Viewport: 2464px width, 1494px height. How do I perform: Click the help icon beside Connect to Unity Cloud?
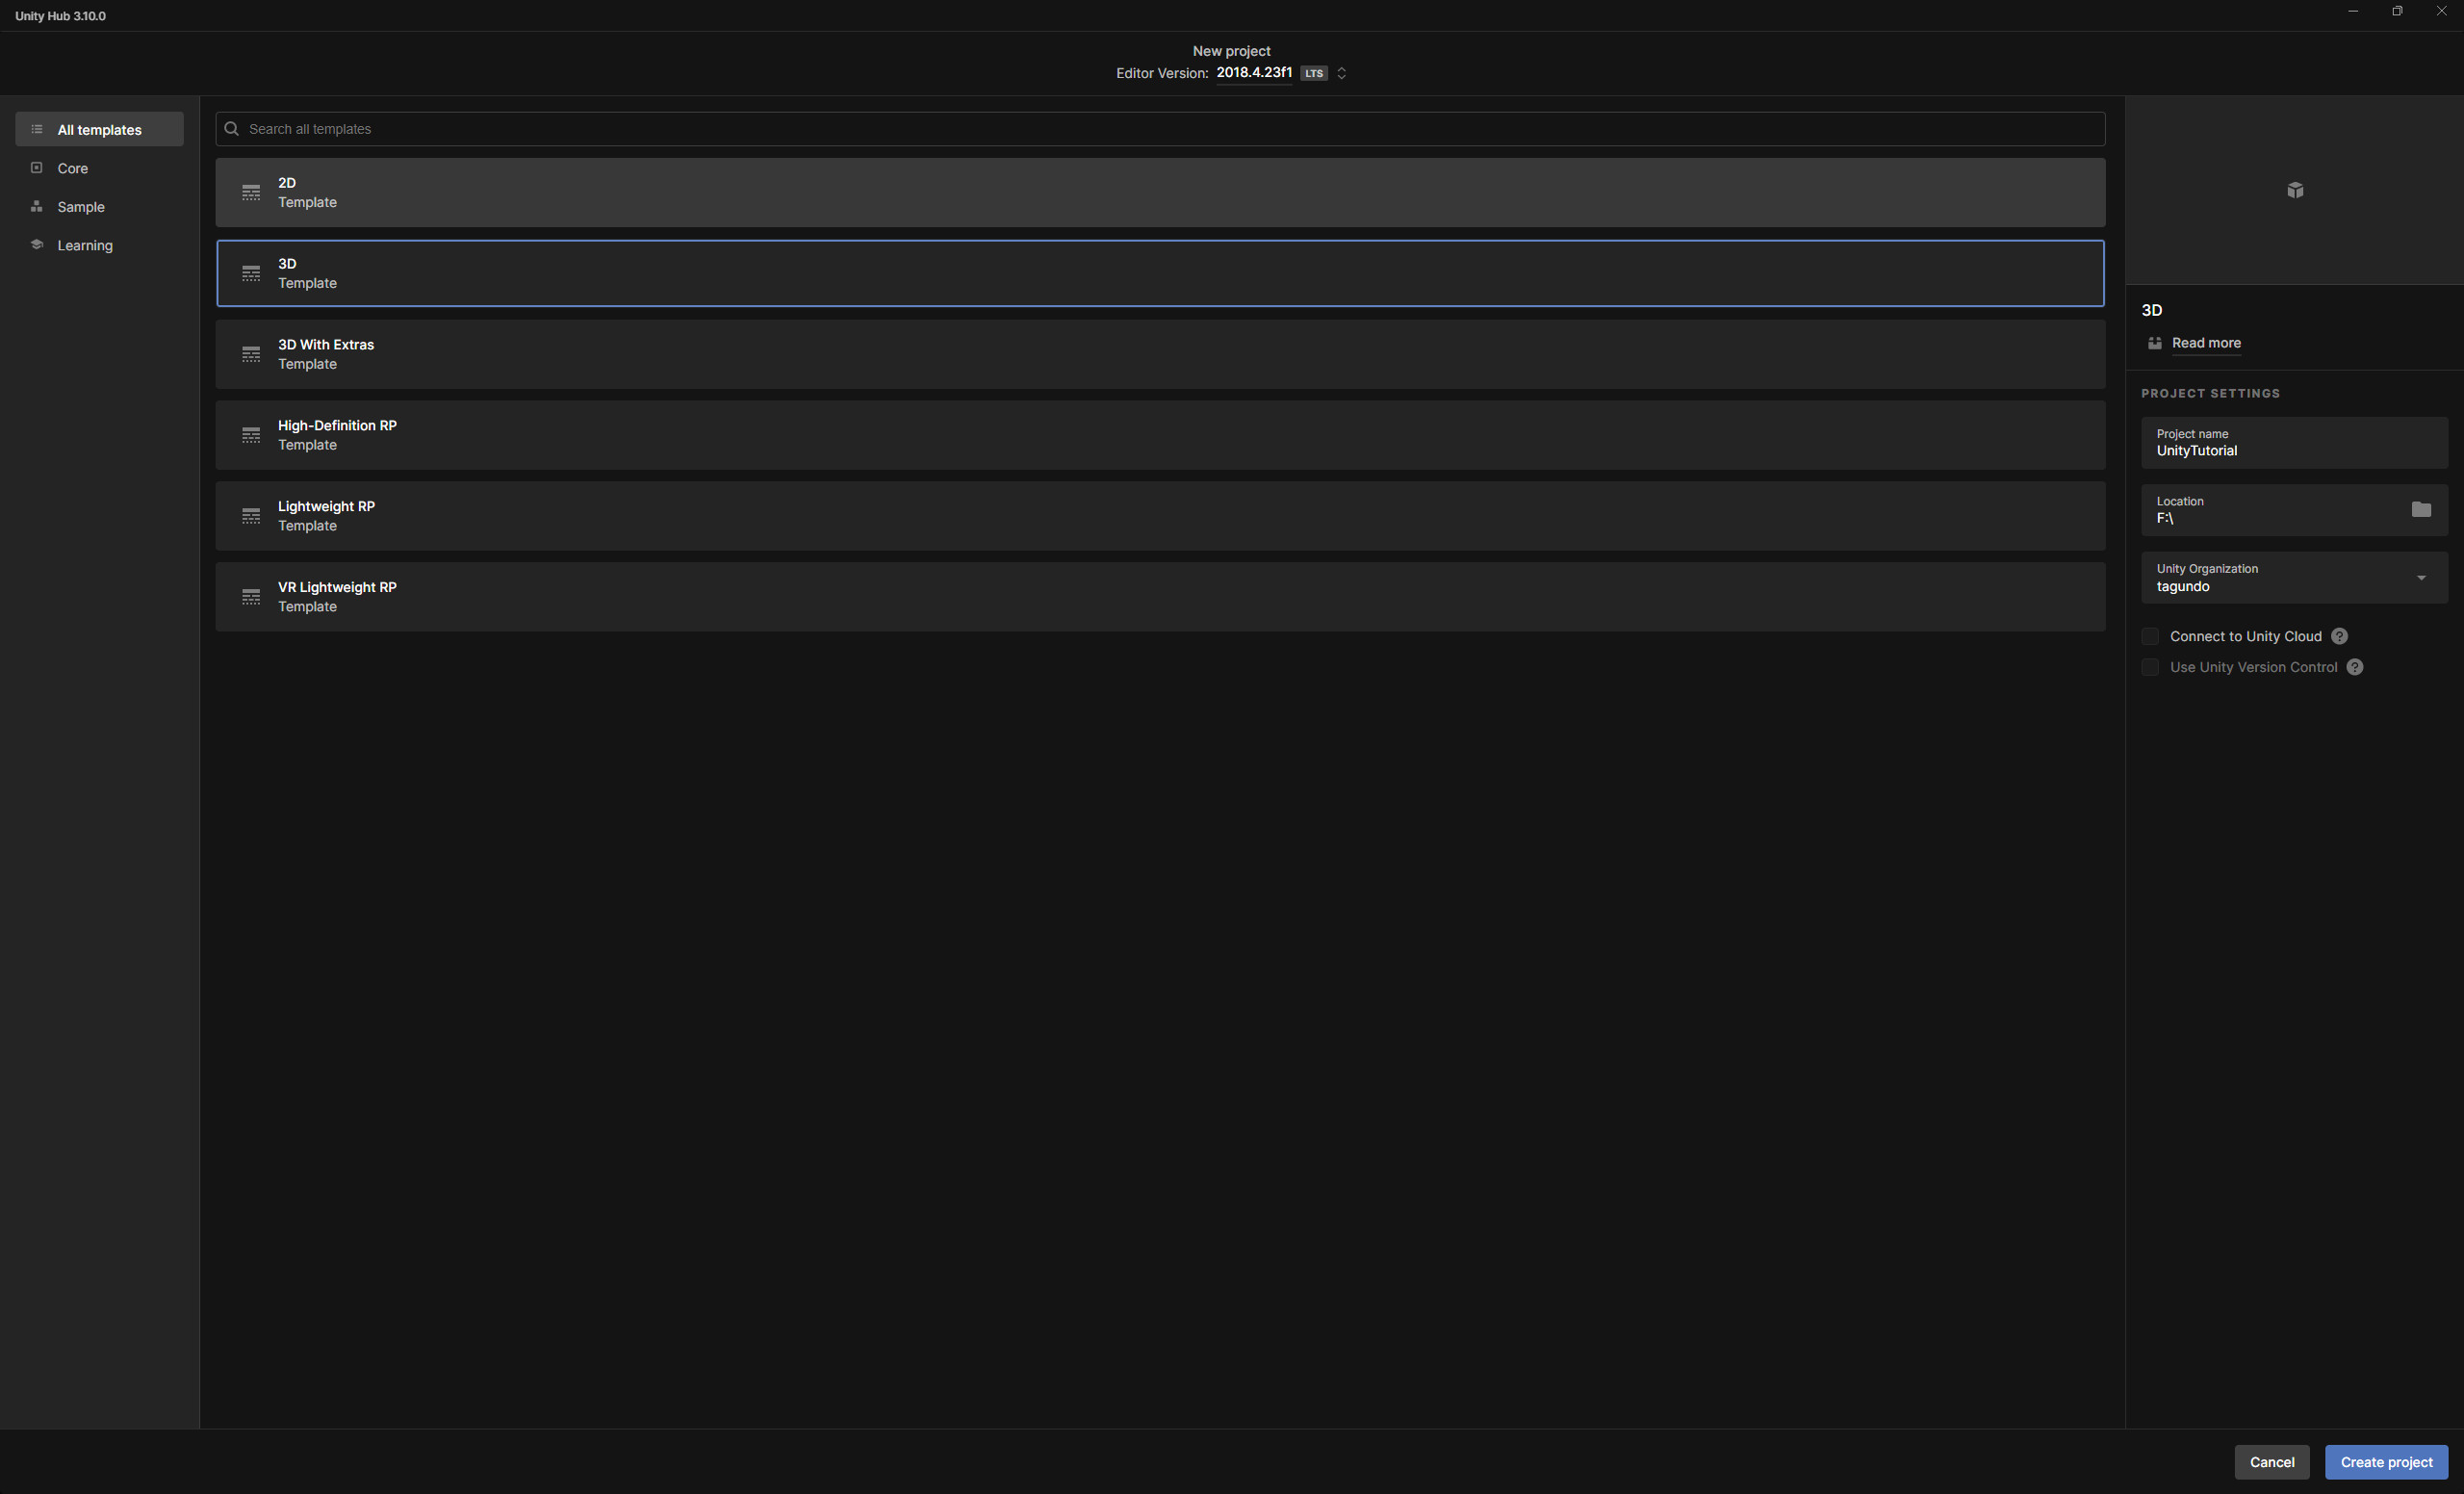click(x=2339, y=636)
